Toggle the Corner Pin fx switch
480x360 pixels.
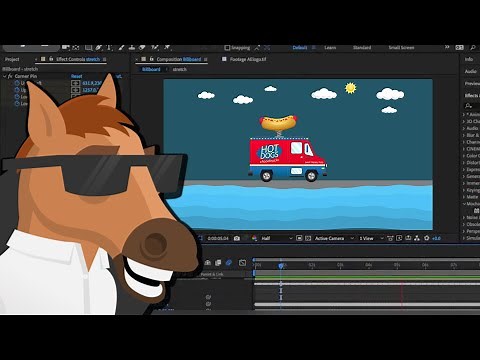coord(10,76)
